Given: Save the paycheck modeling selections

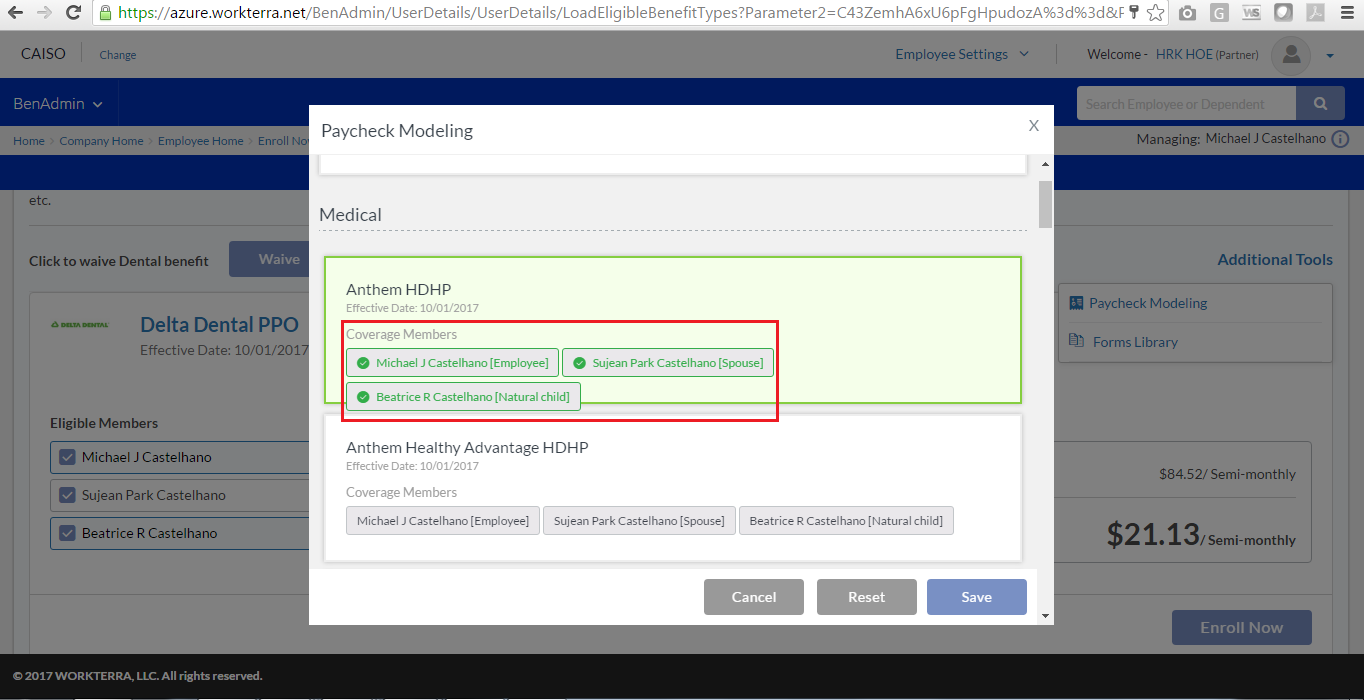Looking at the screenshot, I should coord(976,597).
